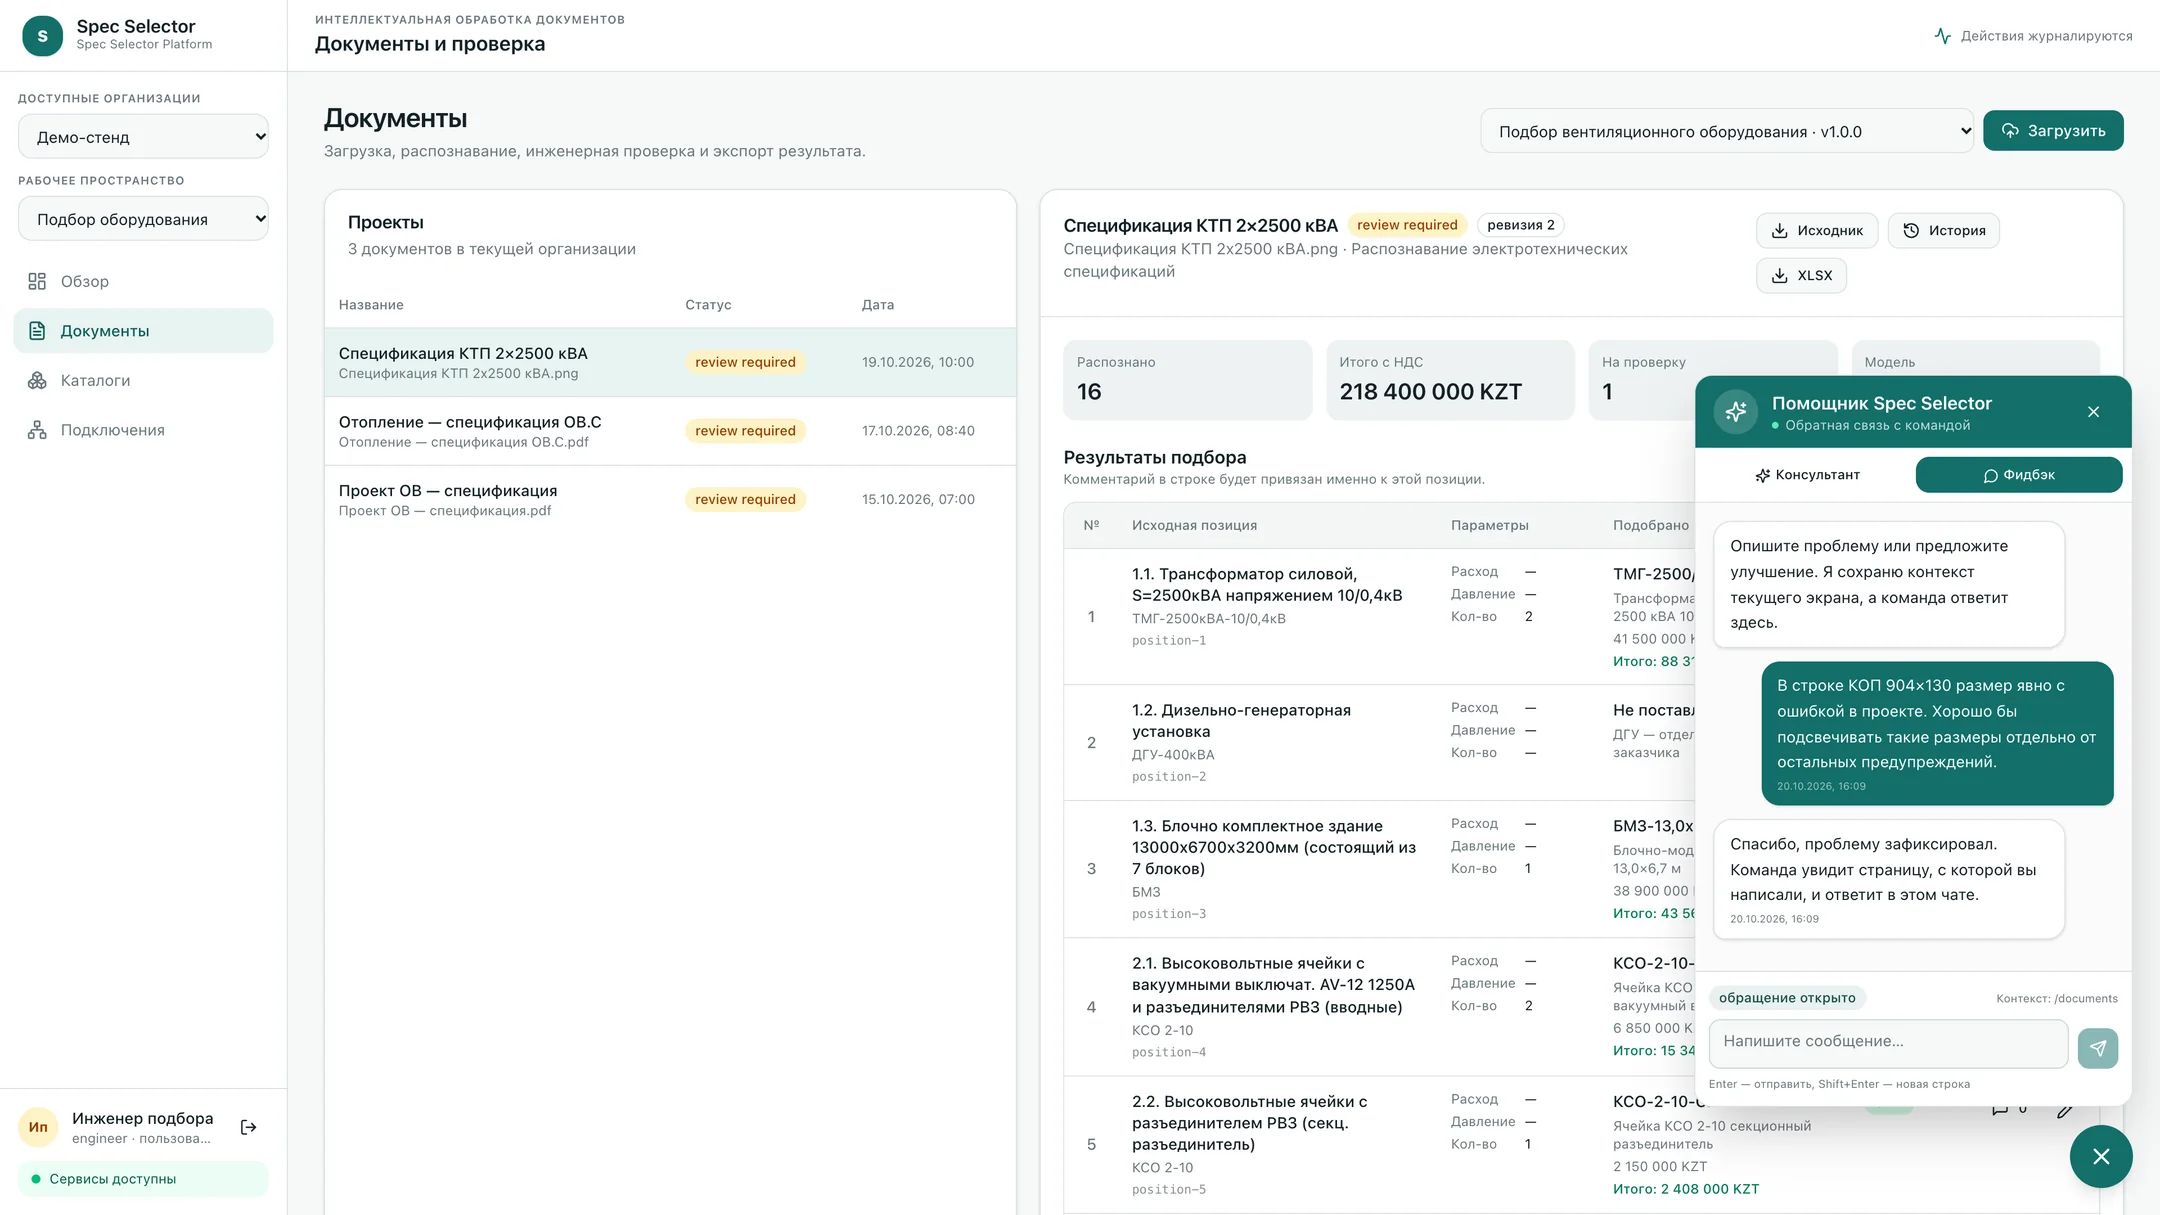The width and height of the screenshot is (2160, 1215).
Task: Expand the Демо-стенд organization dropdown
Action: point(143,137)
